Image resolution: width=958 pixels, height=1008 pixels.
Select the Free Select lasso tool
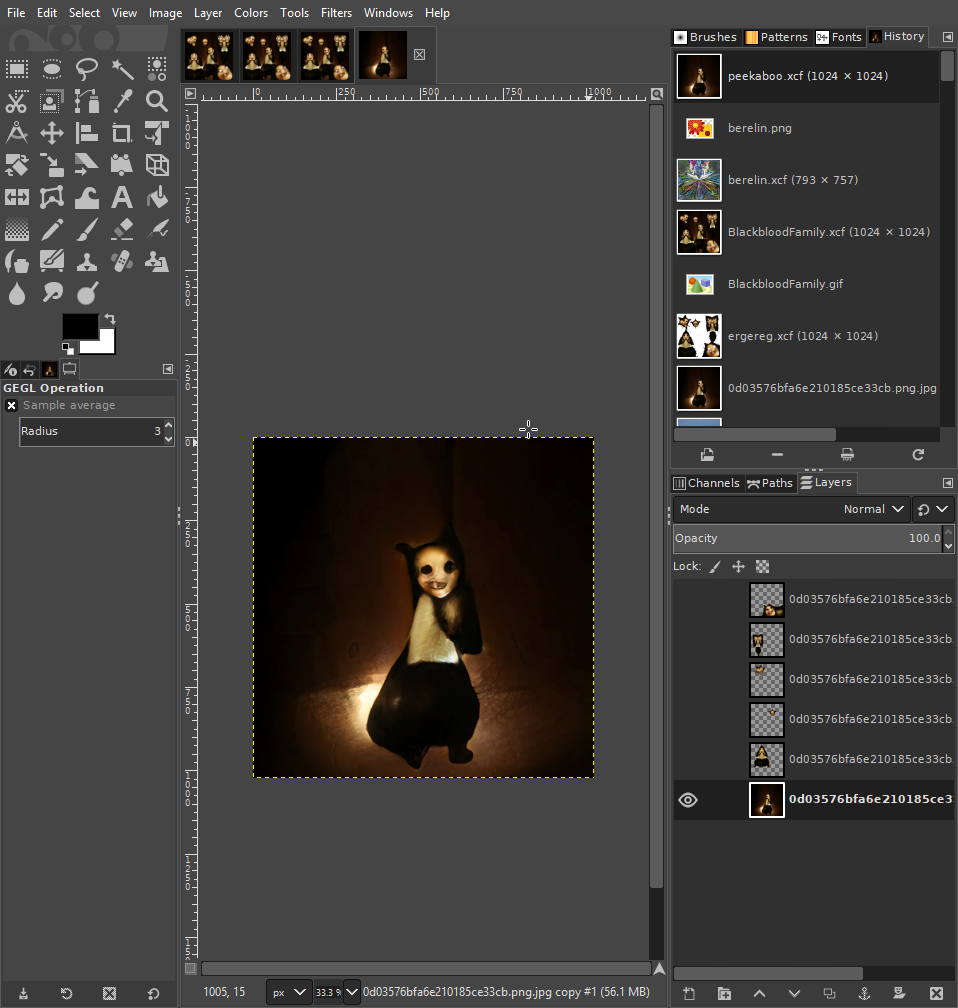pos(87,68)
